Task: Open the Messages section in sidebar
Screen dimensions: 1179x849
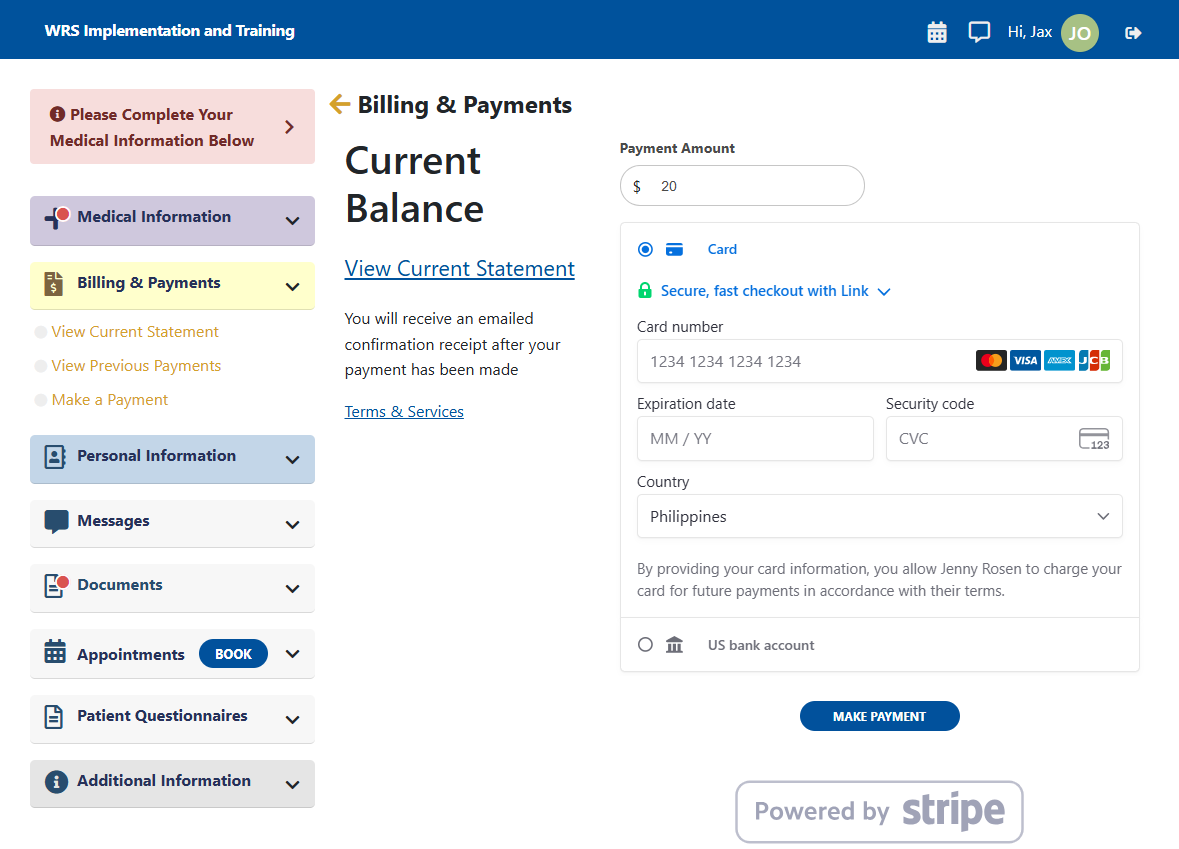Action: tap(172, 523)
